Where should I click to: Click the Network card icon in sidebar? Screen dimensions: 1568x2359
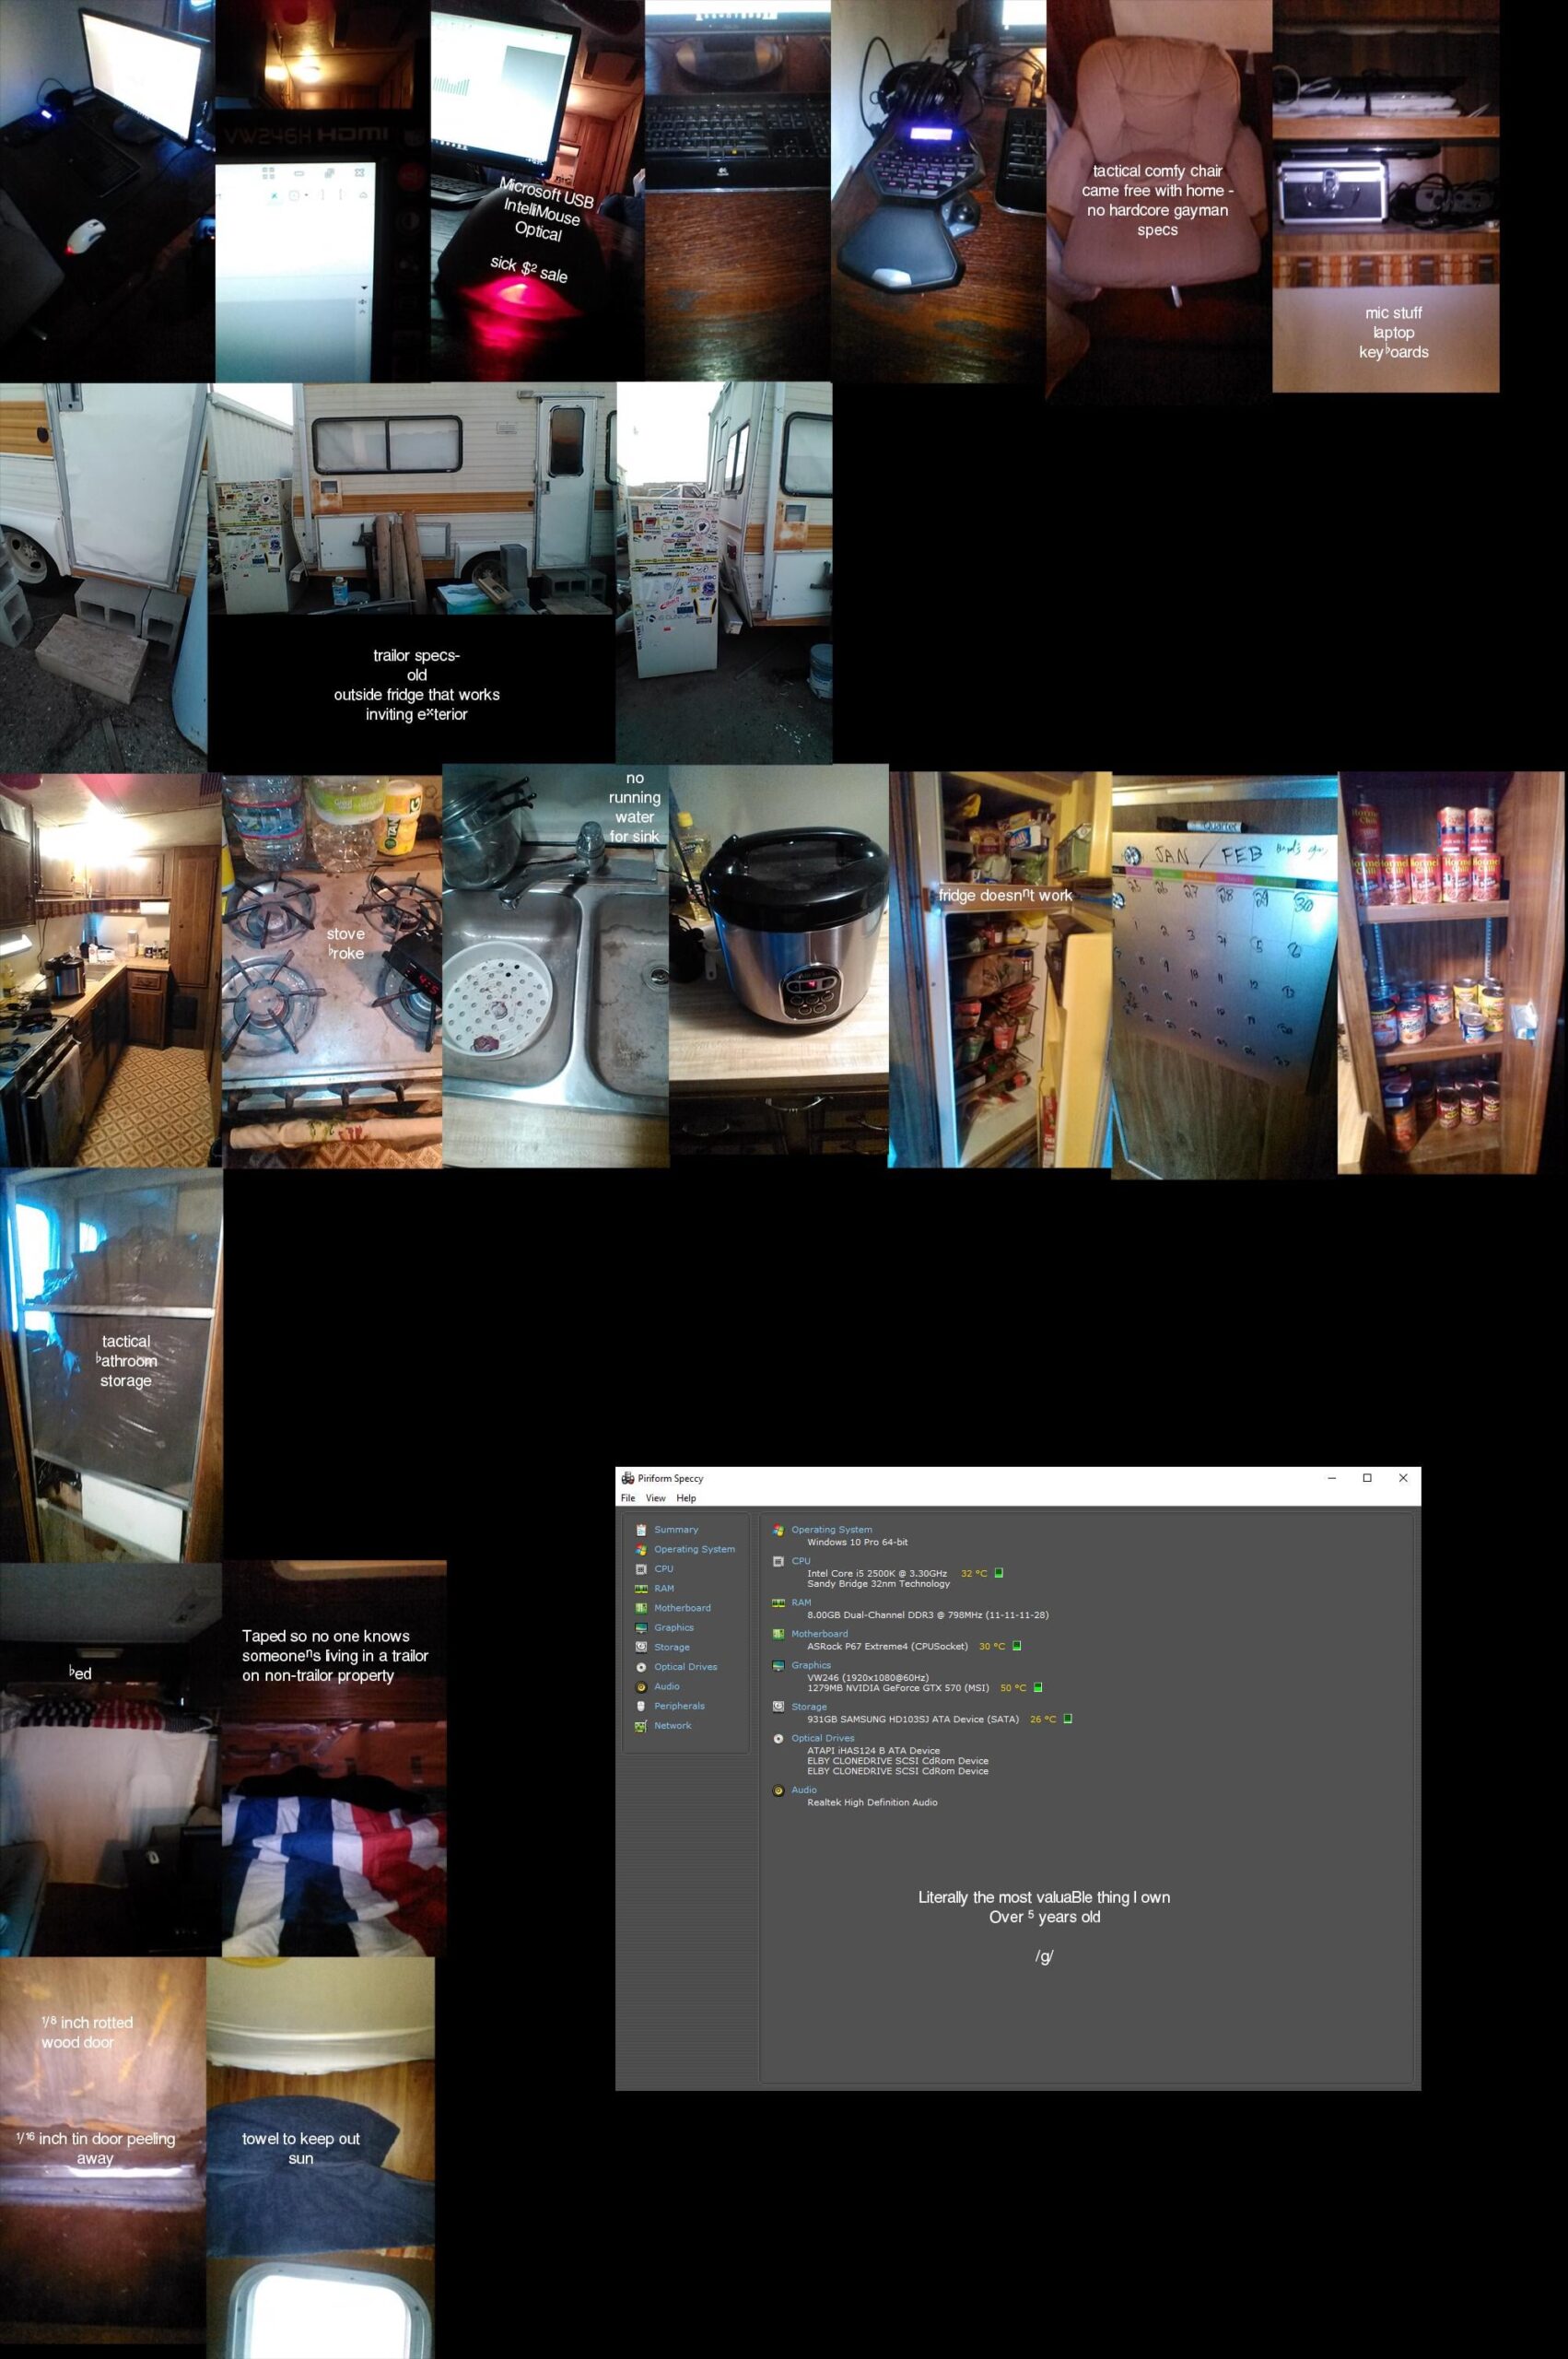[641, 1726]
